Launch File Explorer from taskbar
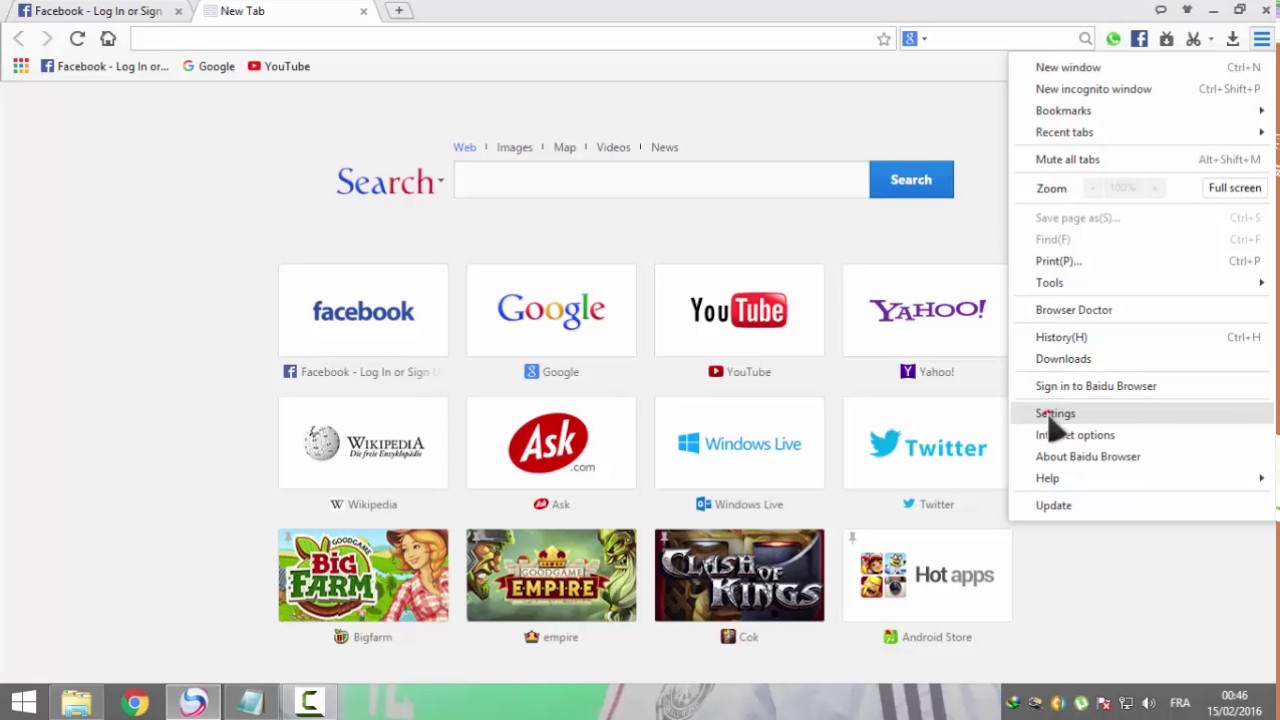The height and width of the screenshot is (720, 1280). point(76,702)
